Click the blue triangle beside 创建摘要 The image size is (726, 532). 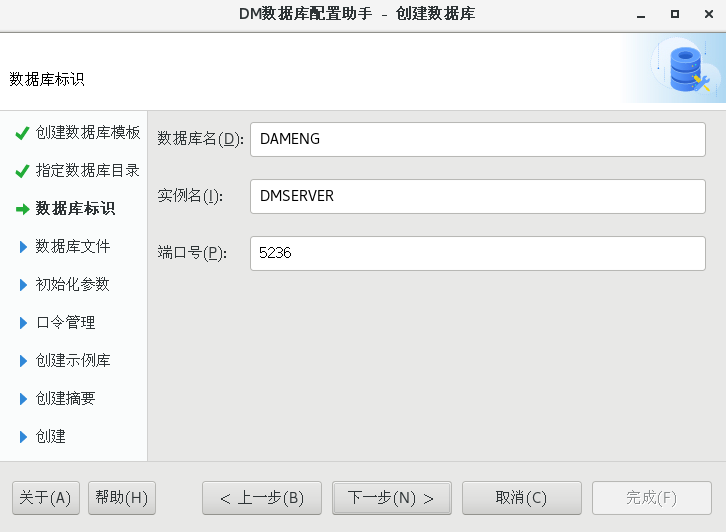point(23,399)
